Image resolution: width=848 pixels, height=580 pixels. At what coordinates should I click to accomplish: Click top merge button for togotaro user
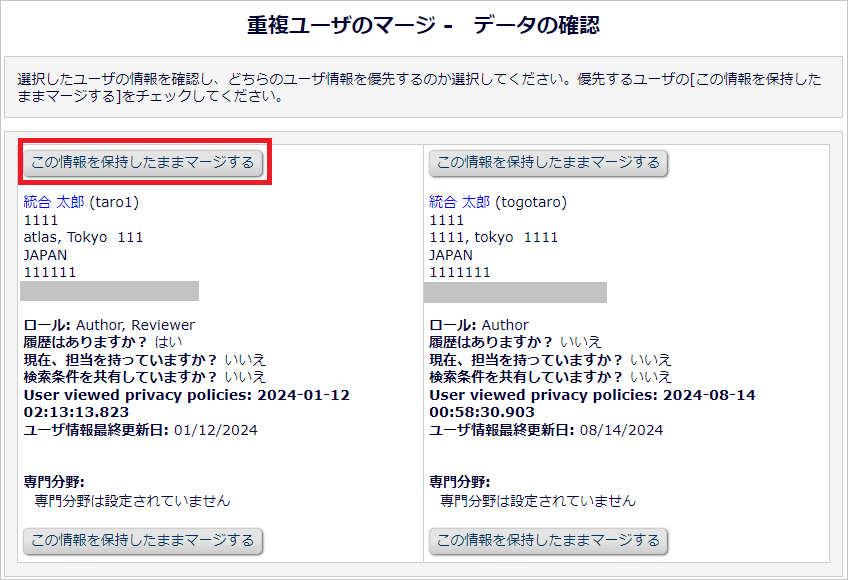(548, 162)
